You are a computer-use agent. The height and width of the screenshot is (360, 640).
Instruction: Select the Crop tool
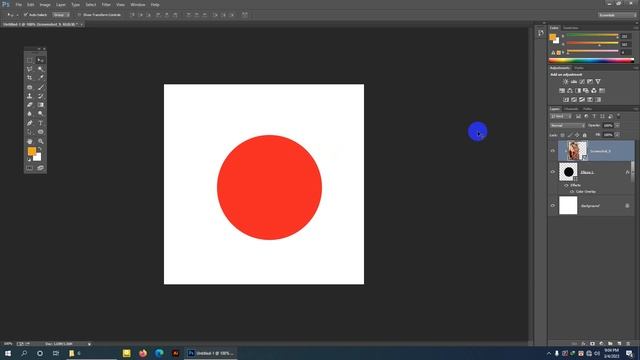click(29, 78)
